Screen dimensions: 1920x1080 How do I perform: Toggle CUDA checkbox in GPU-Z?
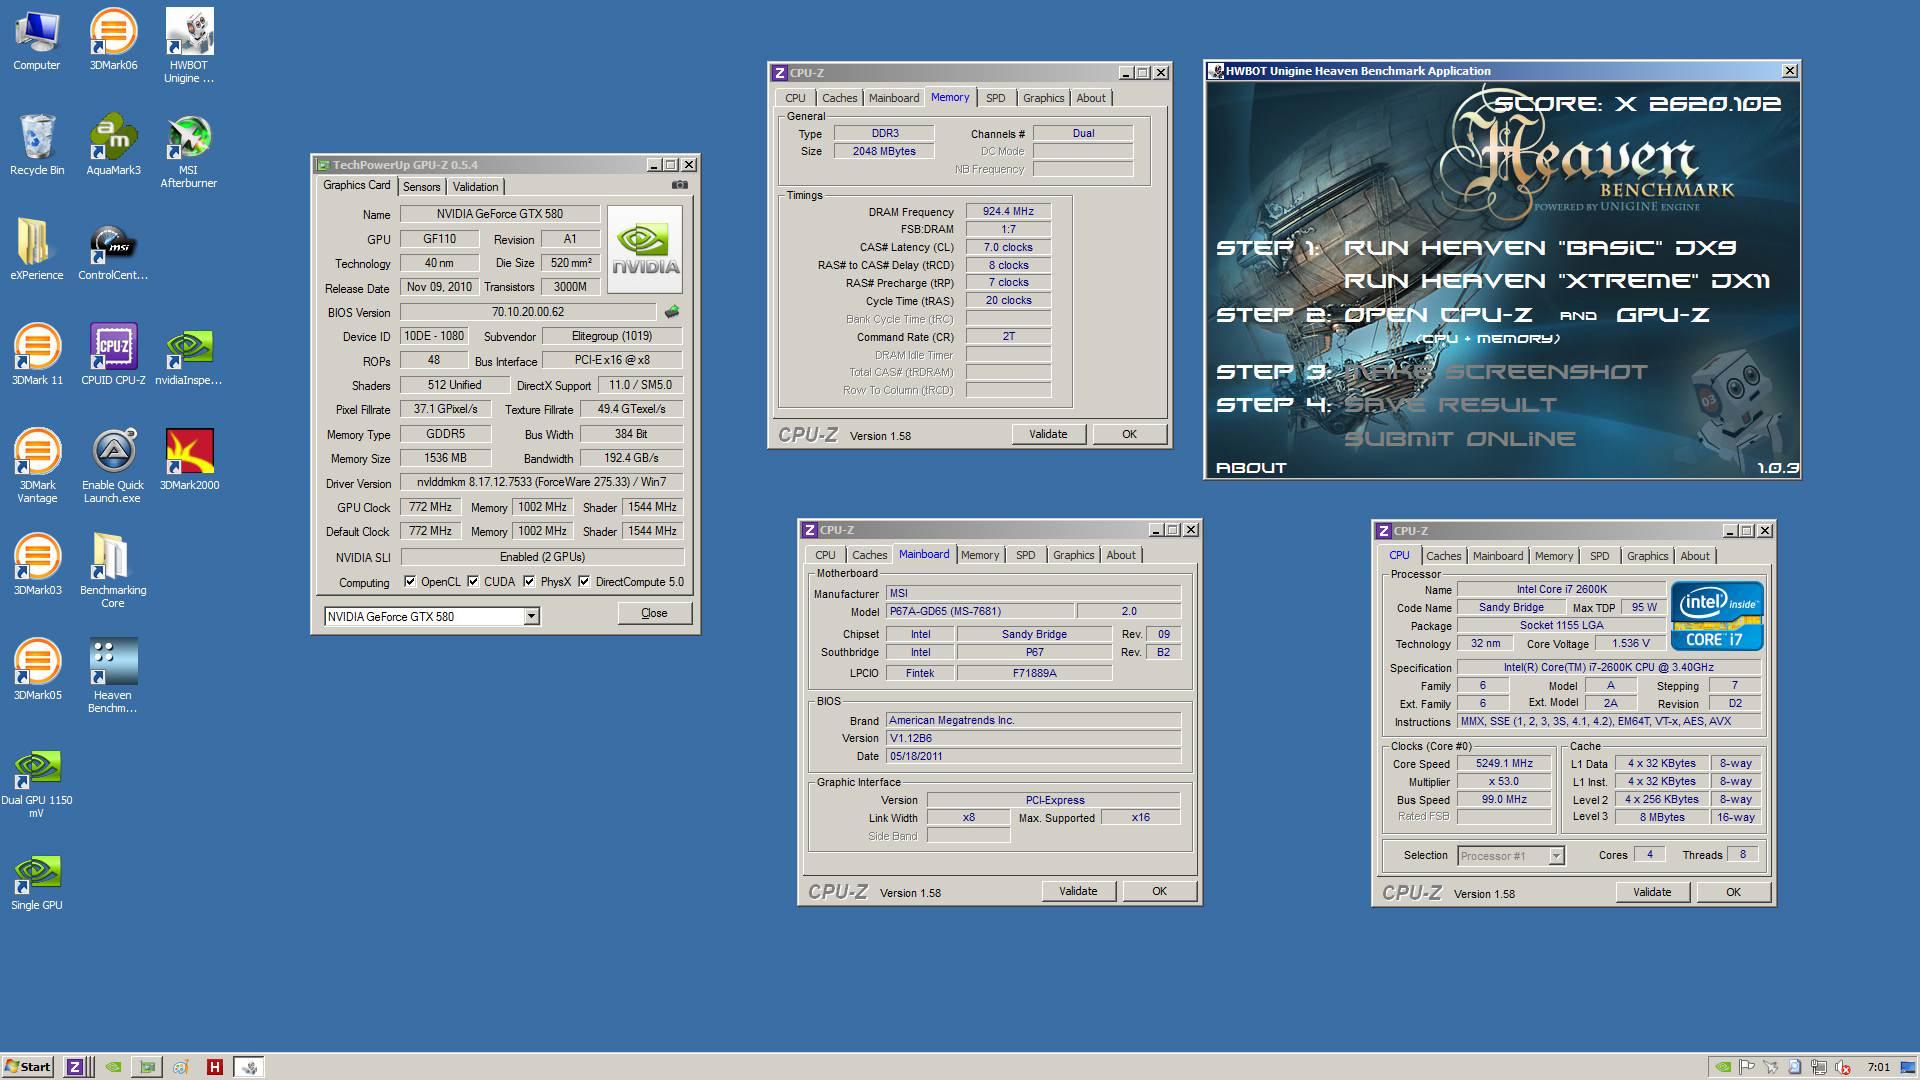473,582
